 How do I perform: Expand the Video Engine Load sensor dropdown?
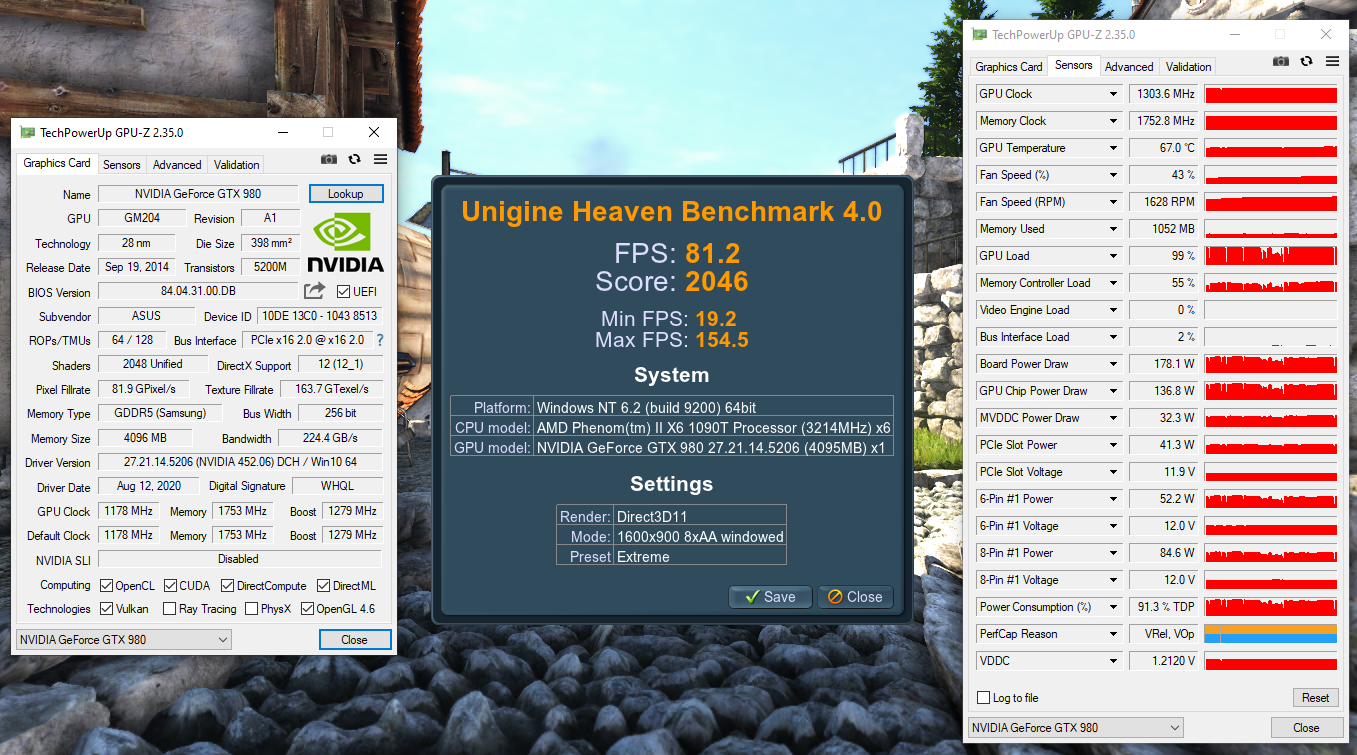(1113, 310)
